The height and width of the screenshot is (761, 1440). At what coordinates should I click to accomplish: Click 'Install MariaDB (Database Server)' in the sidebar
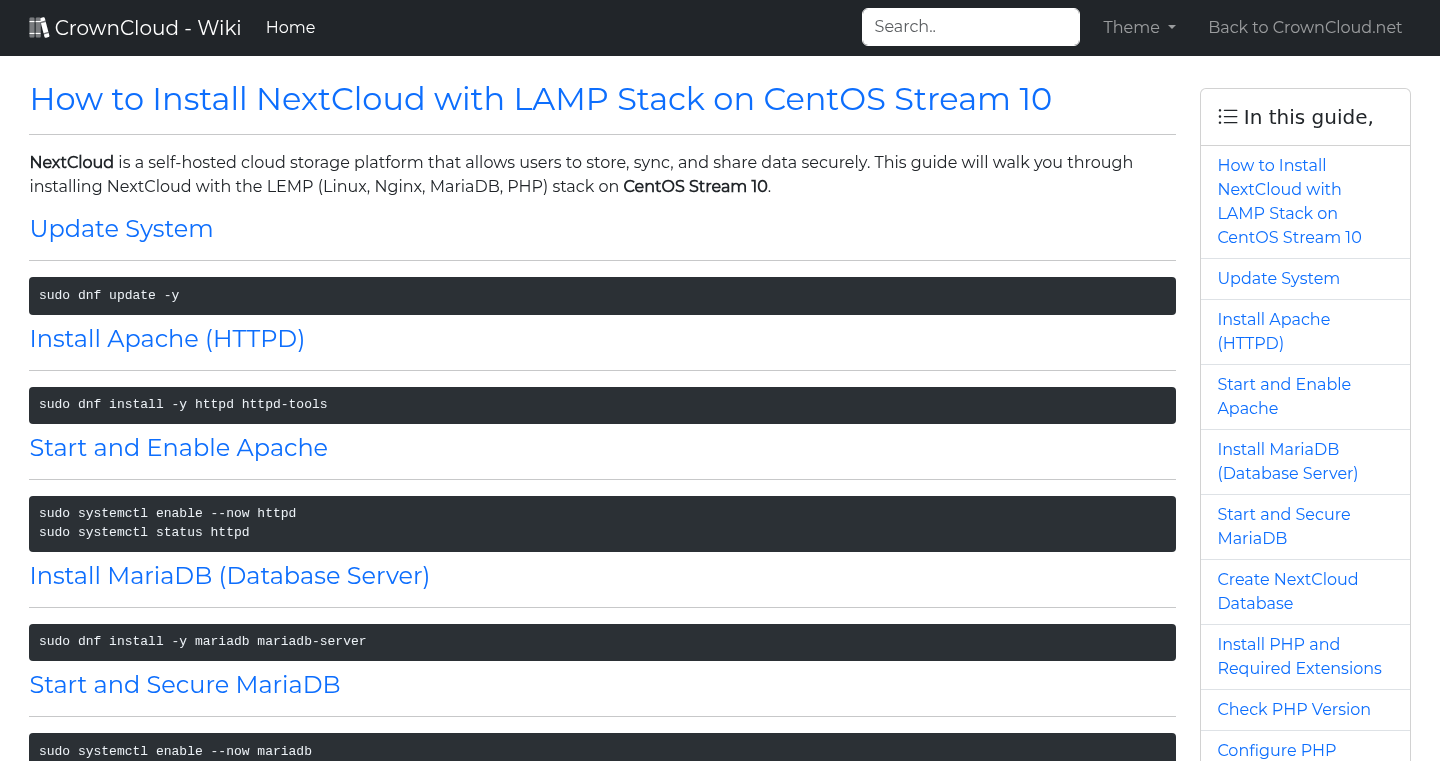click(1288, 461)
